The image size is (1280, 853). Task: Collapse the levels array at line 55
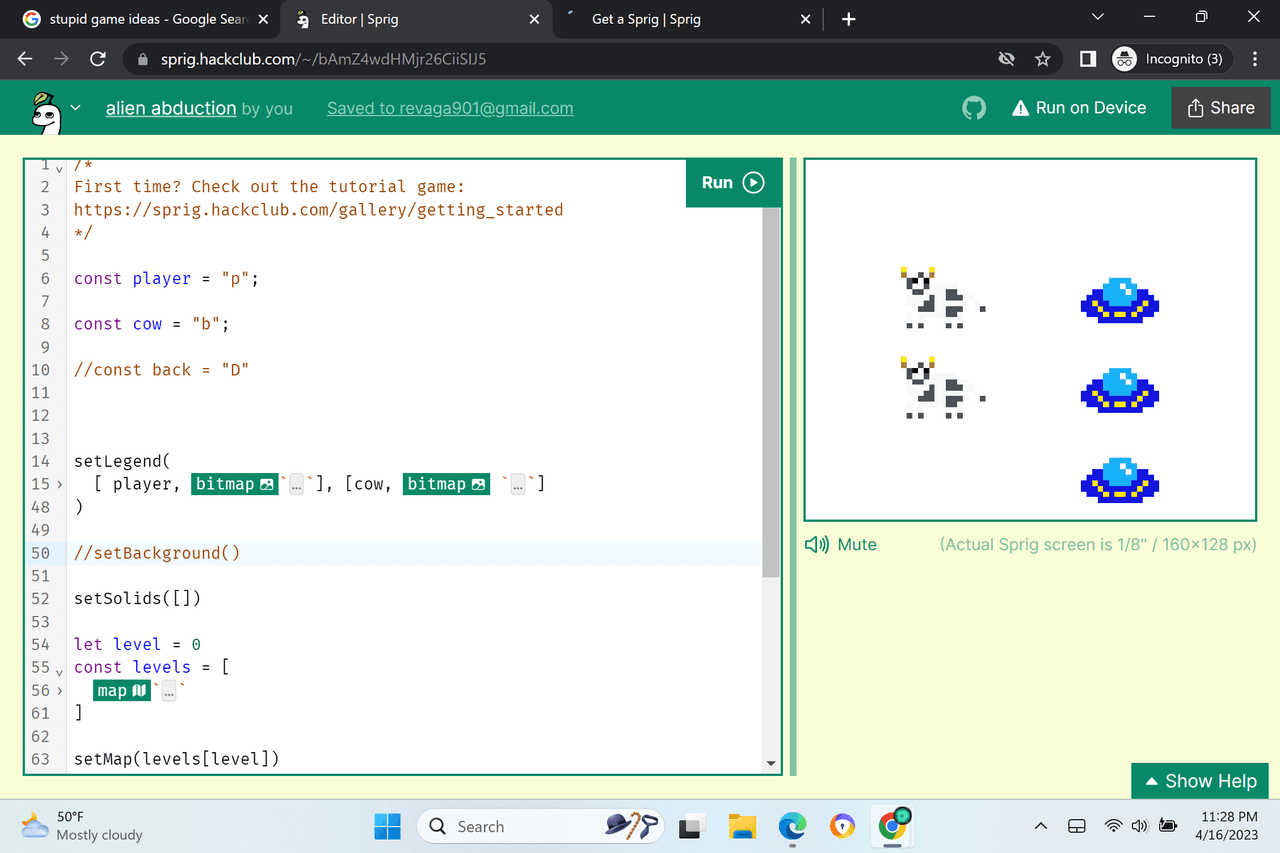click(60, 669)
